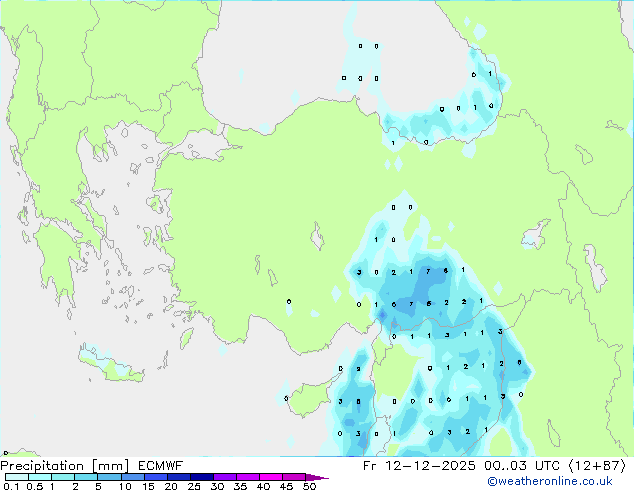Click the legend value "0.5"
The image size is (634, 490).
pyautogui.click(x=34, y=486)
